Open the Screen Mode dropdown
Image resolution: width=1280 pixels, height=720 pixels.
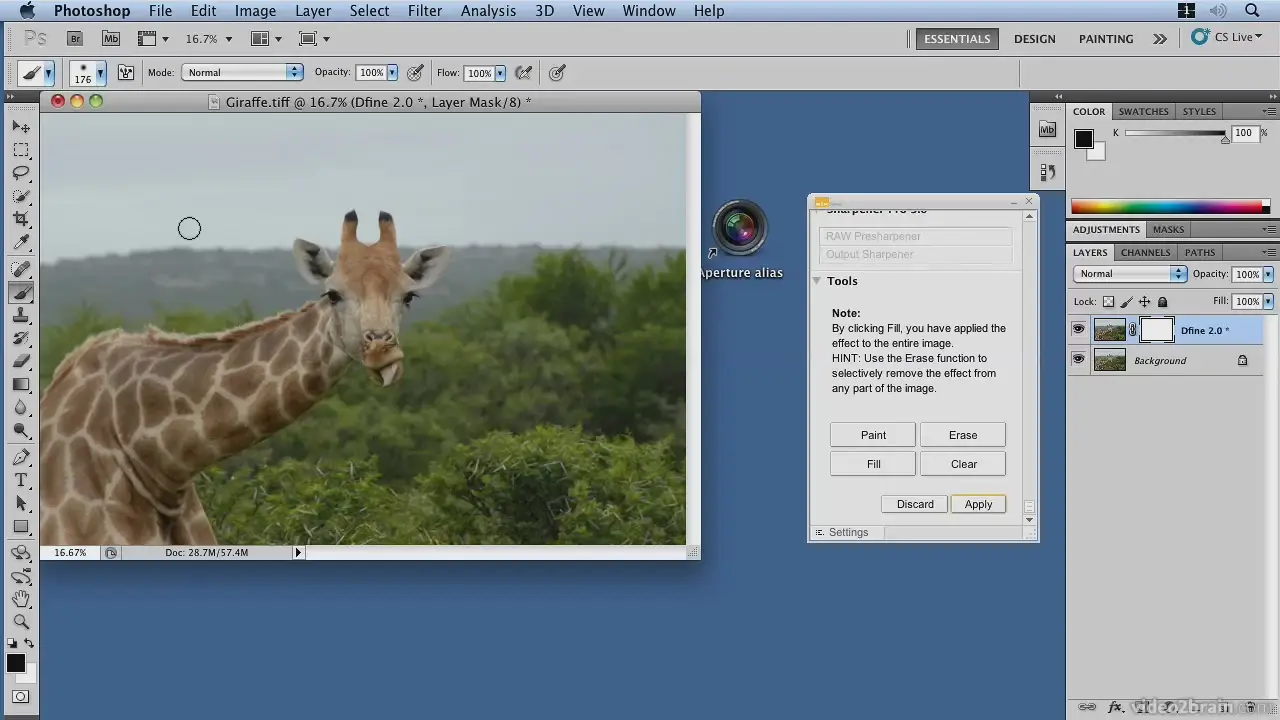[x=314, y=39]
